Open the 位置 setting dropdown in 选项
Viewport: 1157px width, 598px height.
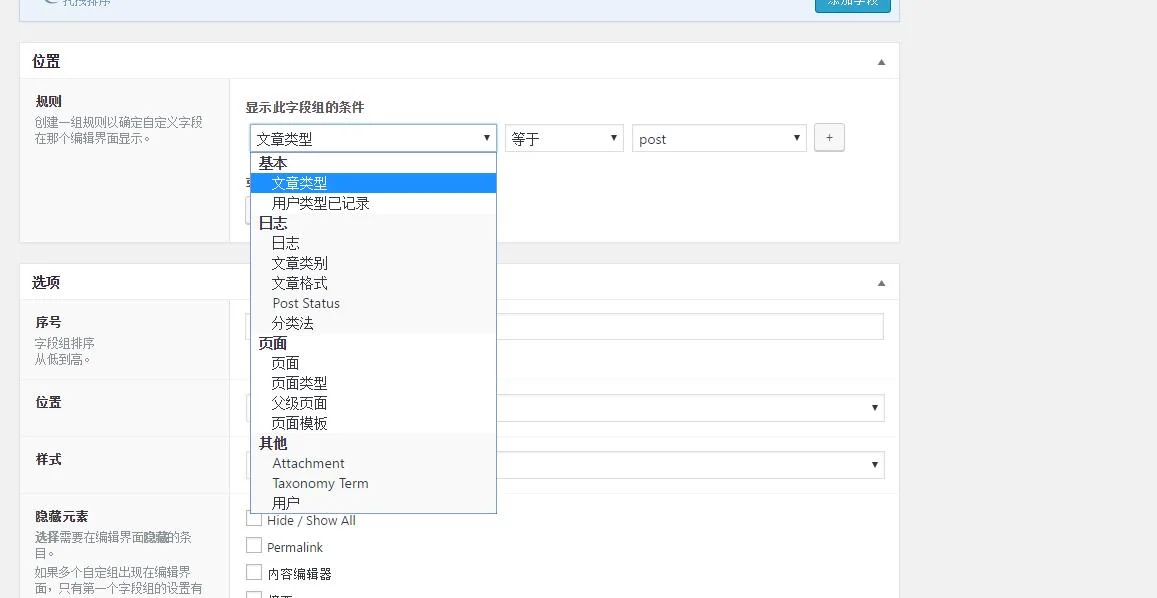pyautogui.click(x=565, y=407)
